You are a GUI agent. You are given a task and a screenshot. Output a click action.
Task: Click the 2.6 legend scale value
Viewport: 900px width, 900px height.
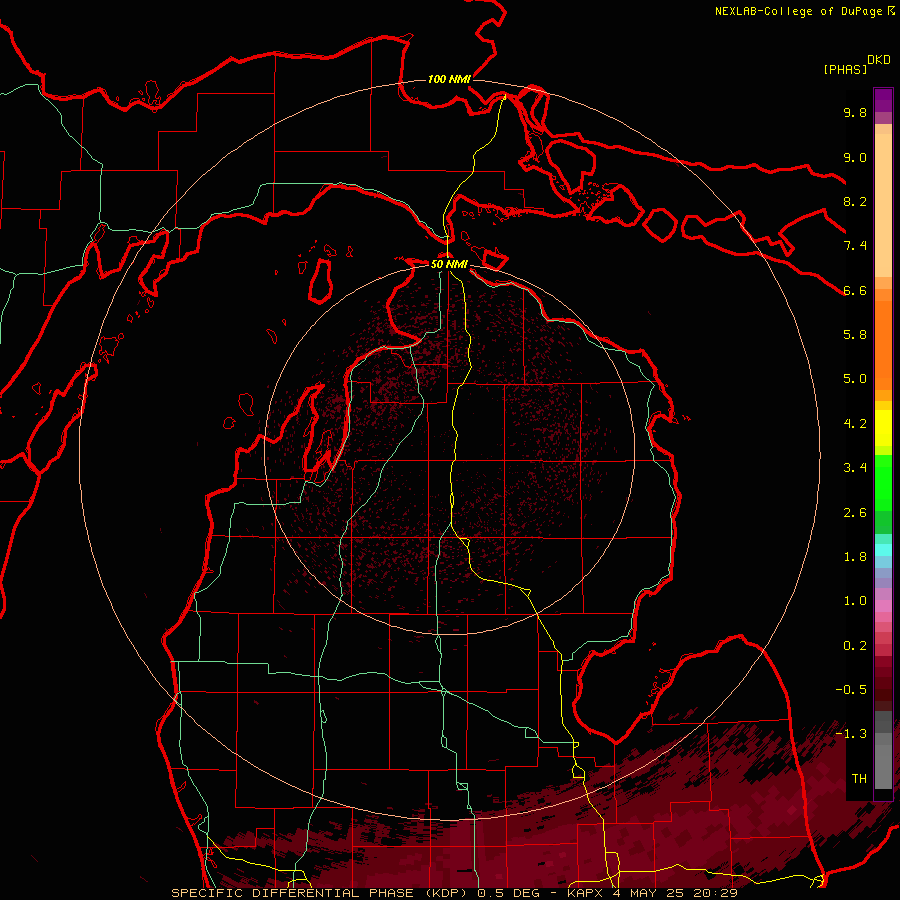pos(855,513)
